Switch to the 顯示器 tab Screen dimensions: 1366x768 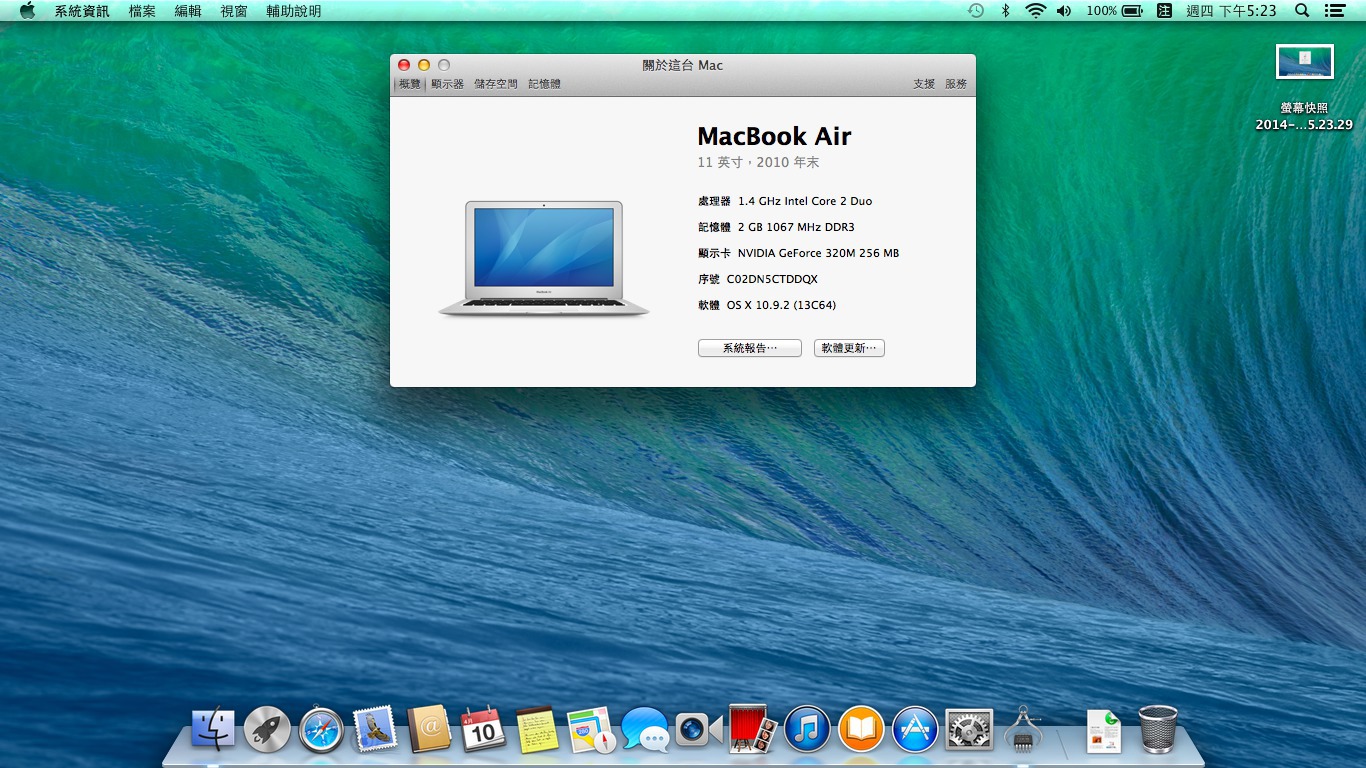coord(448,84)
